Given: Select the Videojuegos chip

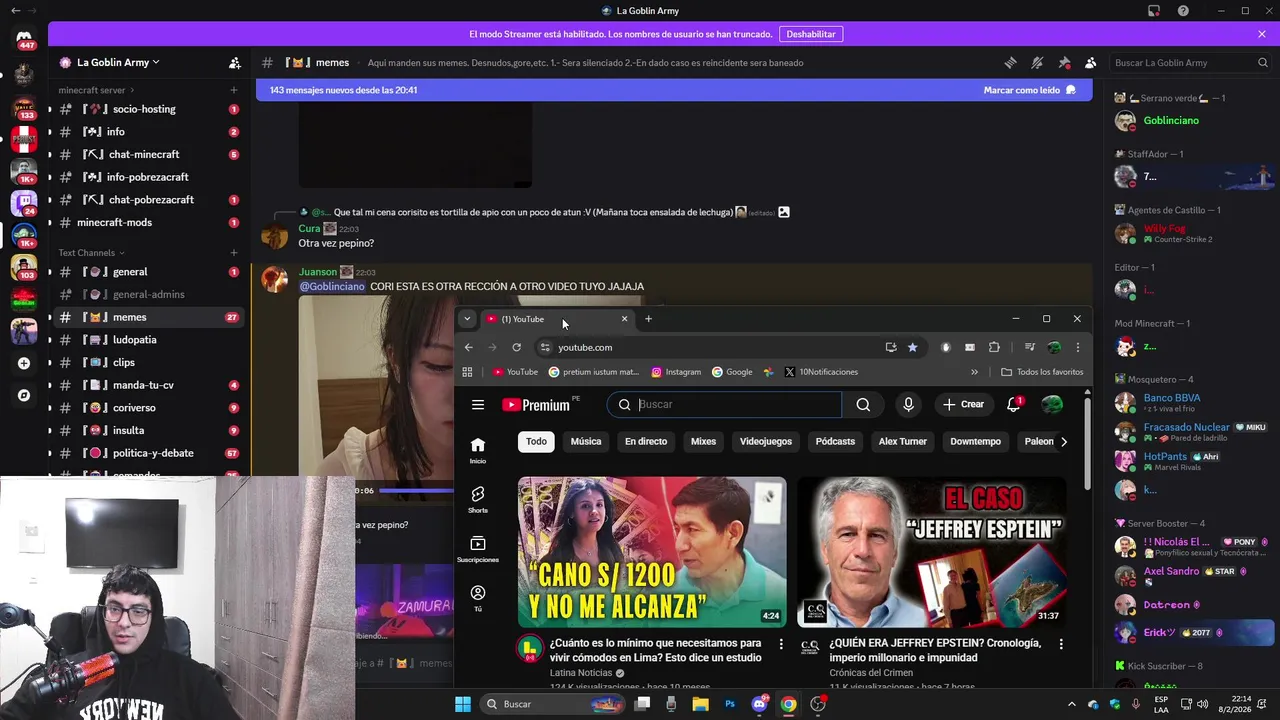Looking at the screenshot, I should coord(766,441).
